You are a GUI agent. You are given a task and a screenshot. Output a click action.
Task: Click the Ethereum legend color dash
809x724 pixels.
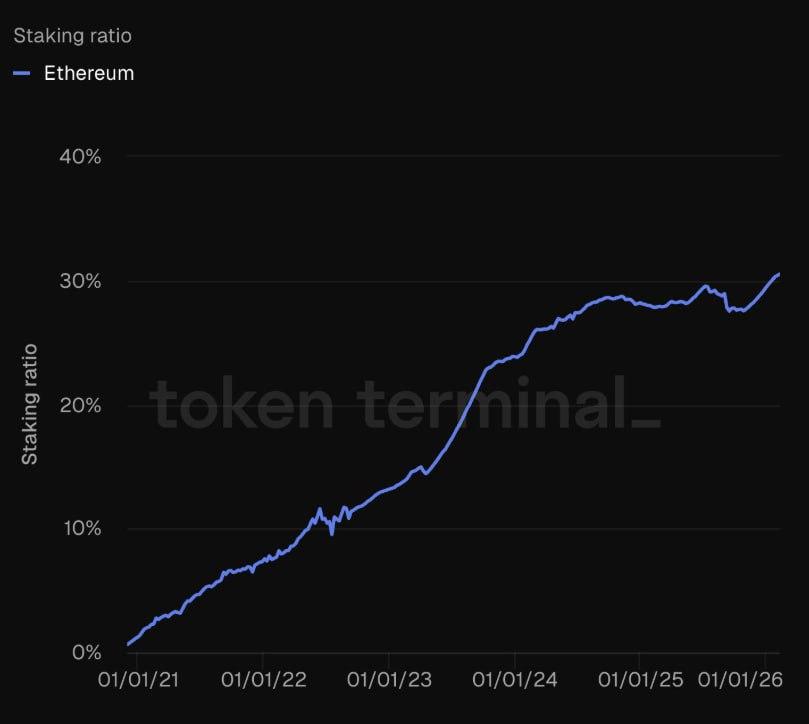click(x=22, y=73)
